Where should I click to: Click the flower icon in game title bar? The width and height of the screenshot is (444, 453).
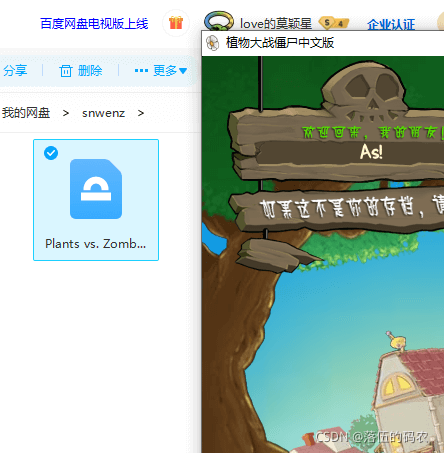213,43
